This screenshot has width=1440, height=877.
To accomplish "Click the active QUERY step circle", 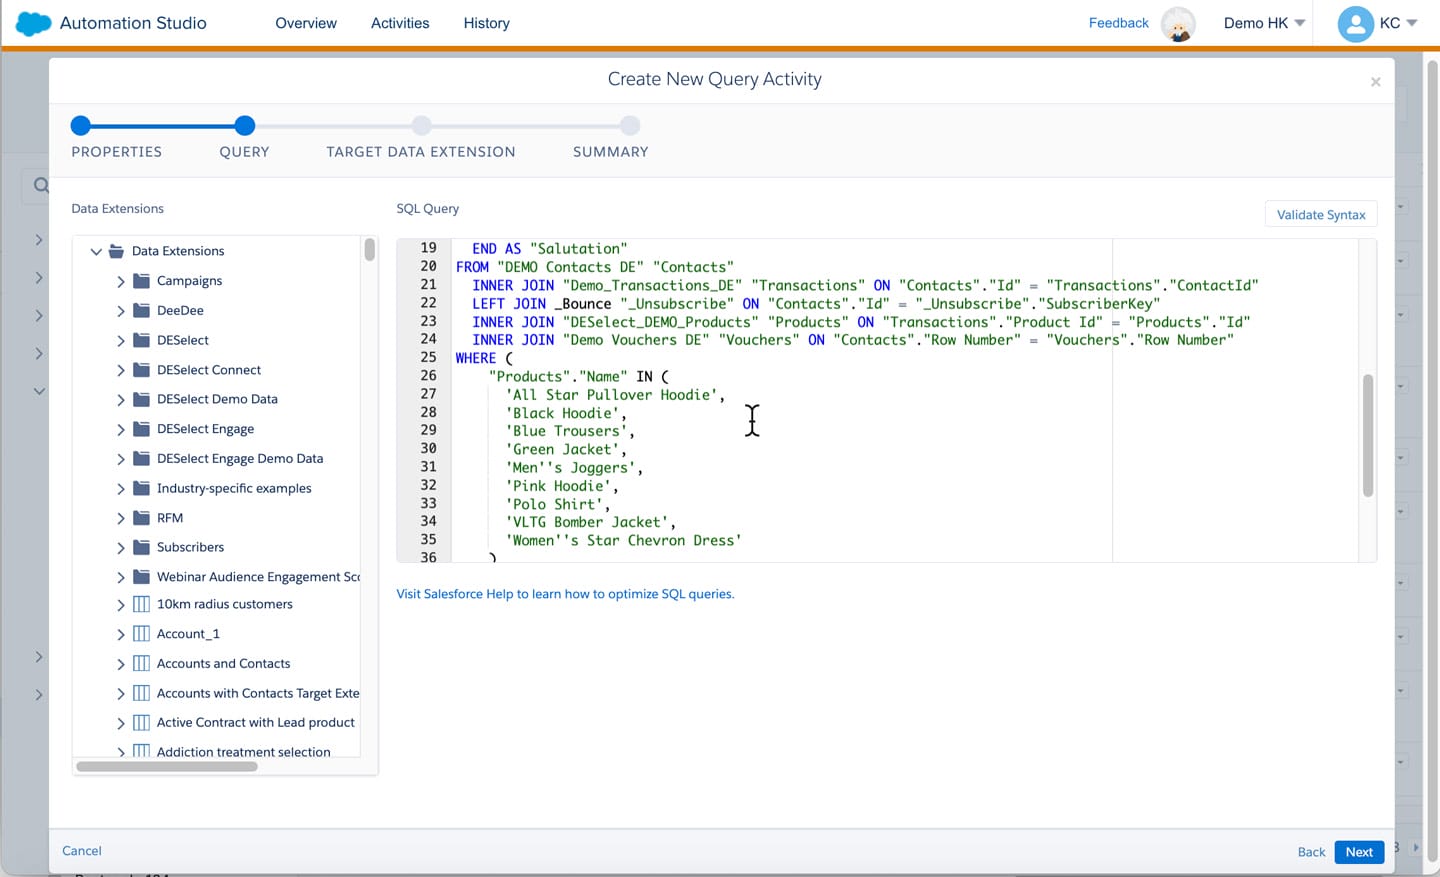I will click(244, 126).
